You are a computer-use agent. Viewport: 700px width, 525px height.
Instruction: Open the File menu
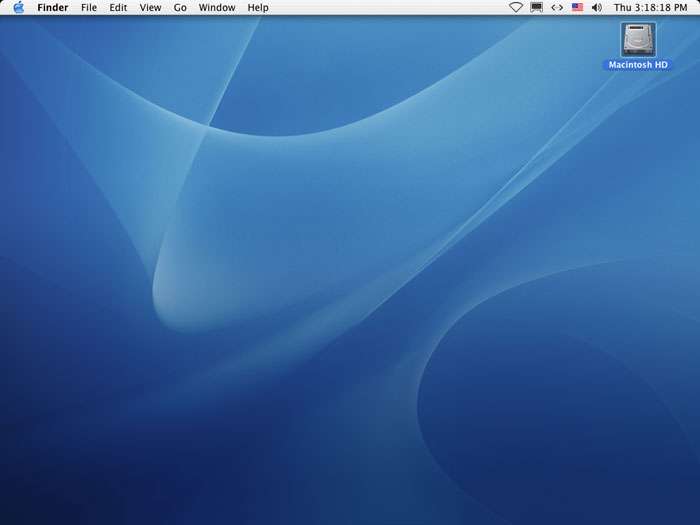point(89,7)
